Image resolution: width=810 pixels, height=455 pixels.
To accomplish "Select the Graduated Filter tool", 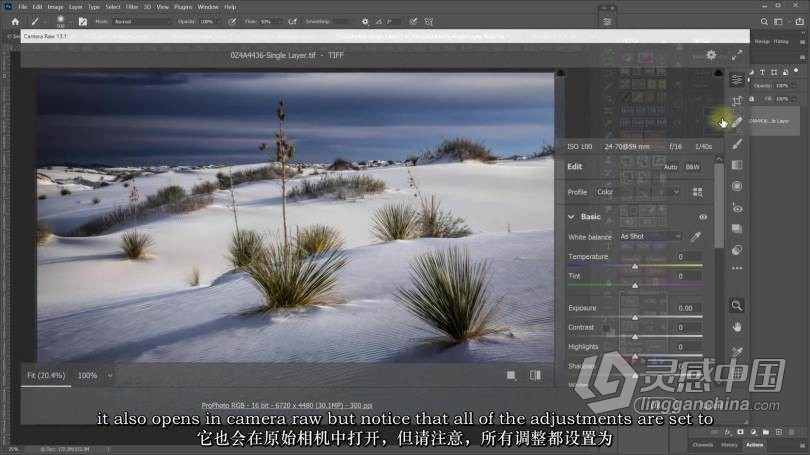I will (x=737, y=165).
